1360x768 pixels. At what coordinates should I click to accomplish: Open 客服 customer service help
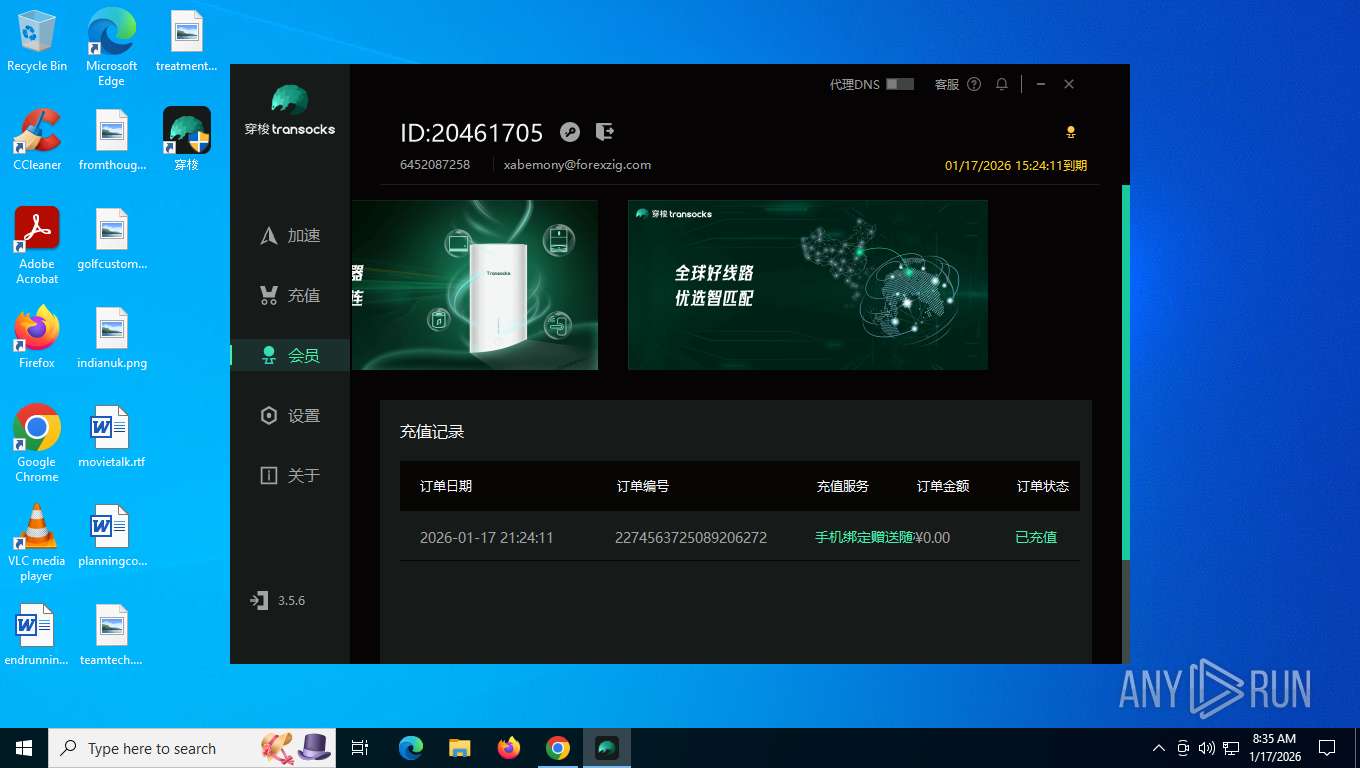coord(957,84)
